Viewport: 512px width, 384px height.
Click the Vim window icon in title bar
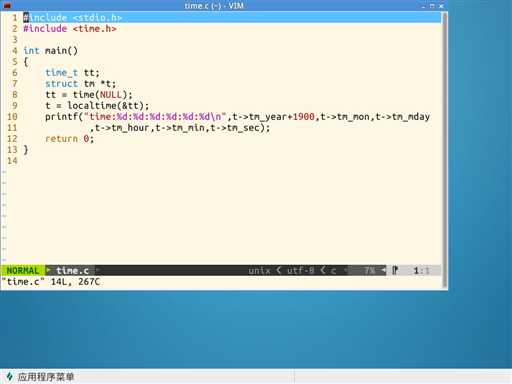(x=7, y=6)
